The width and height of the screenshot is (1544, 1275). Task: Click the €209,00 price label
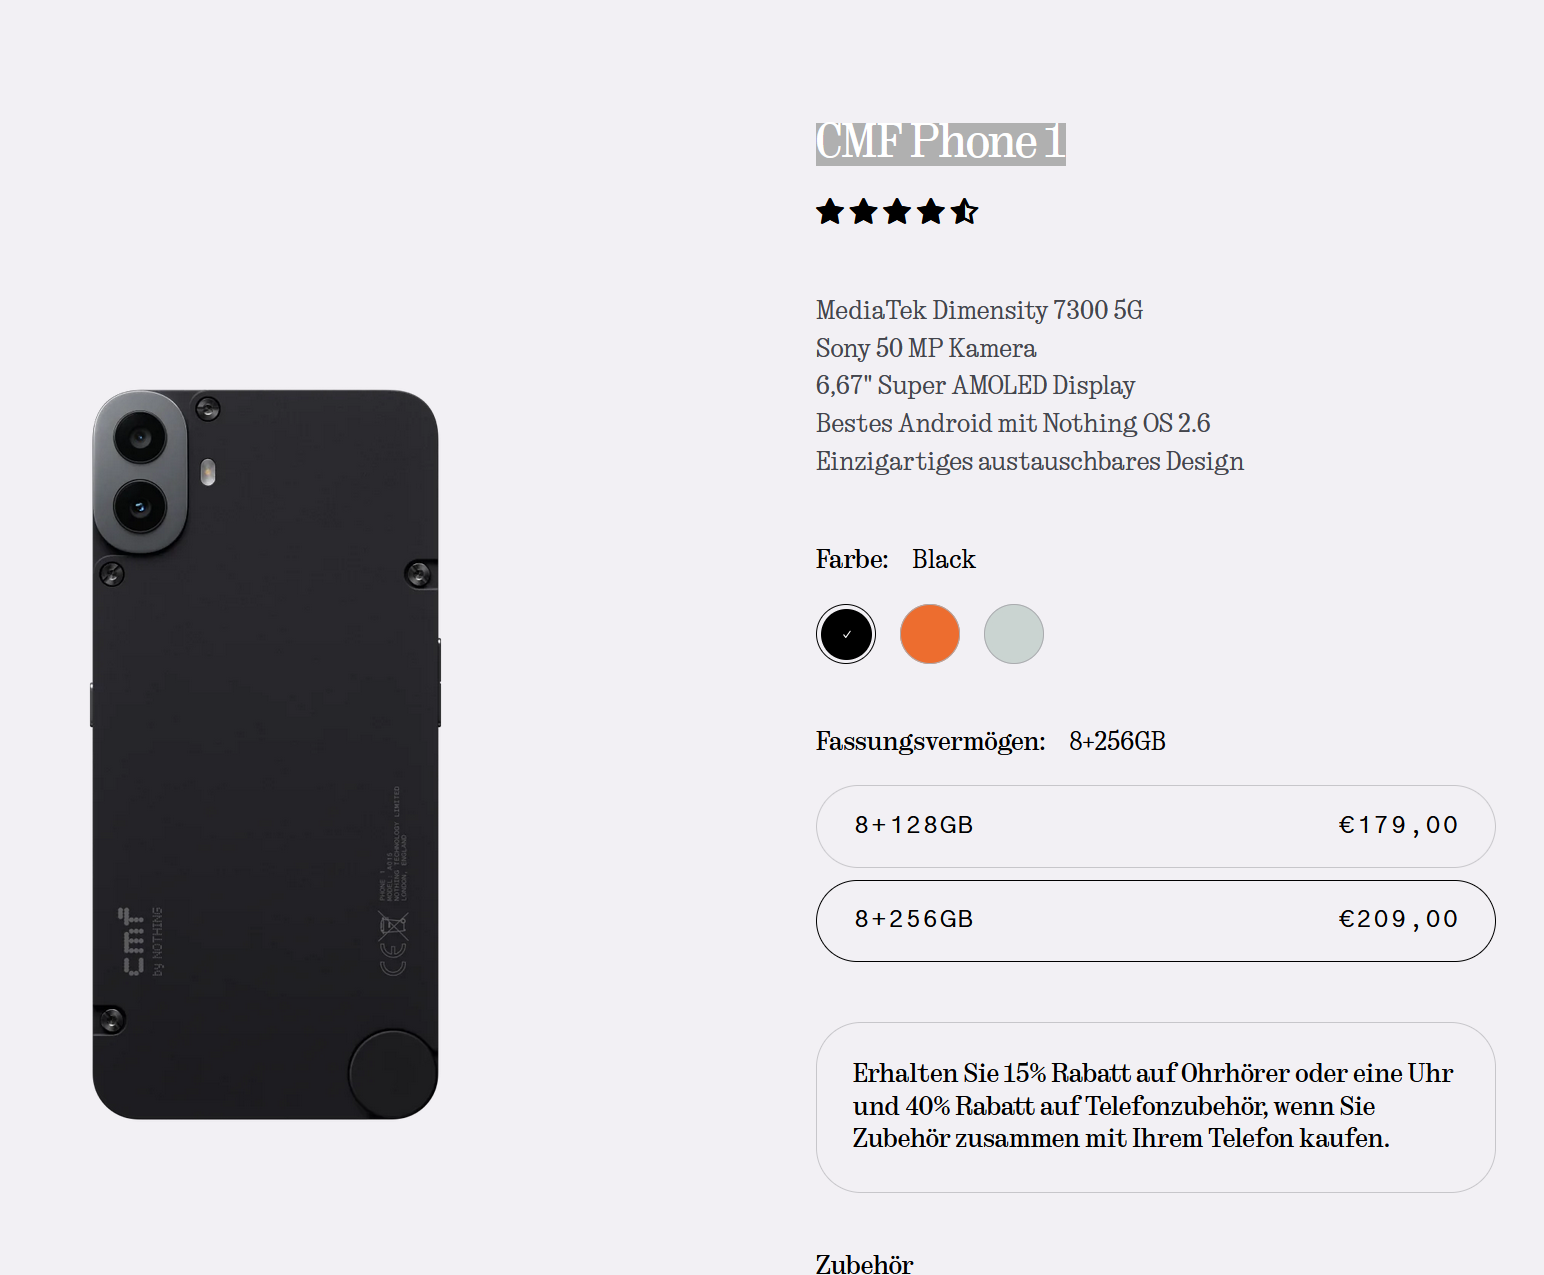tap(1398, 919)
